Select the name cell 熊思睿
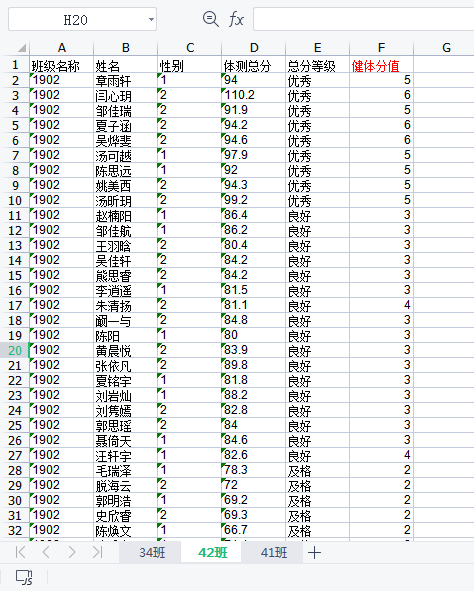Screen dimensions: 474x591 pyautogui.click(x=125, y=276)
